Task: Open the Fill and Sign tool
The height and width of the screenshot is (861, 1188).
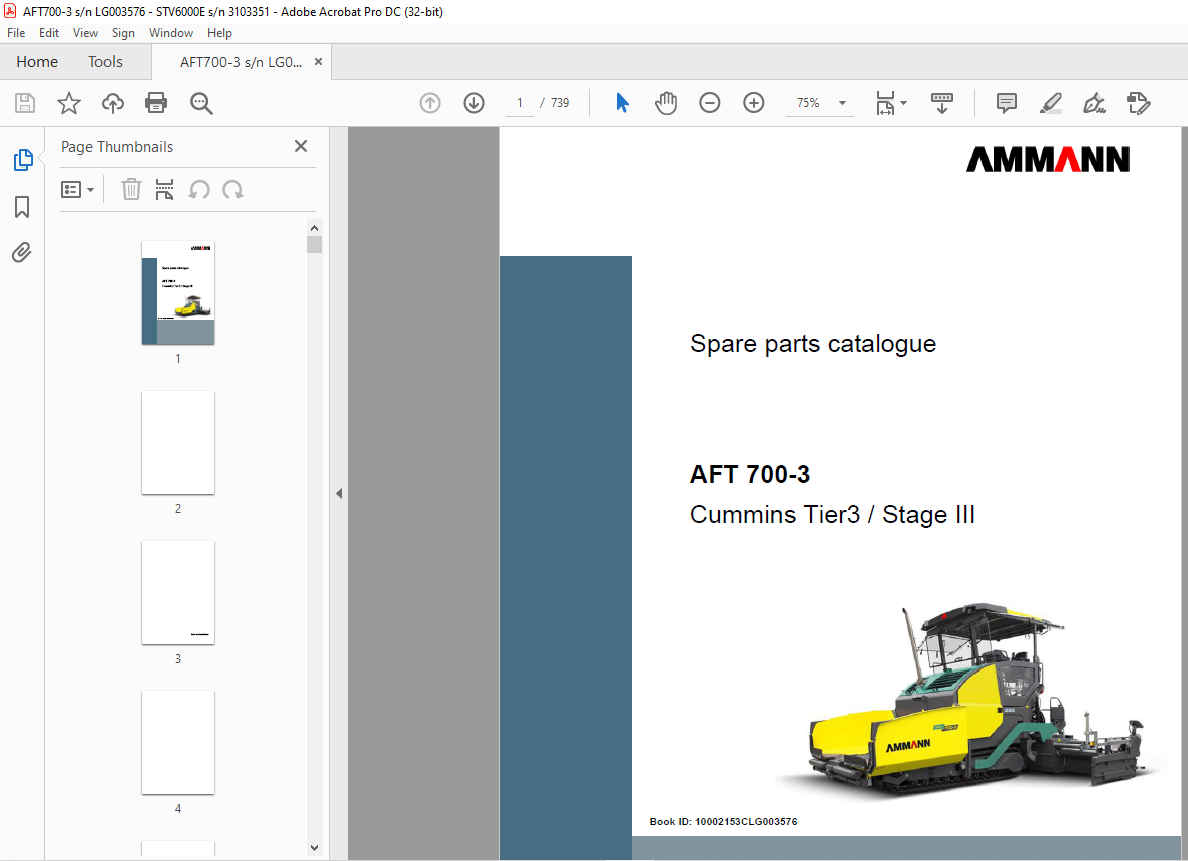Action: pos(1094,103)
